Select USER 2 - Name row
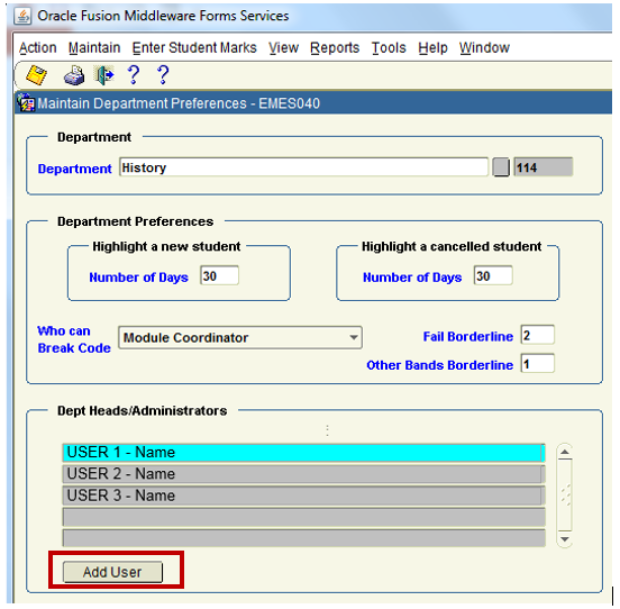620x609 pixels. pyautogui.click(x=303, y=474)
